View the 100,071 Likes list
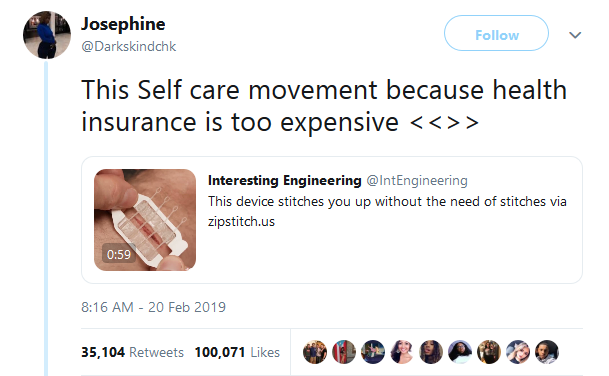This screenshot has width=609, height=376. point(237,352)
